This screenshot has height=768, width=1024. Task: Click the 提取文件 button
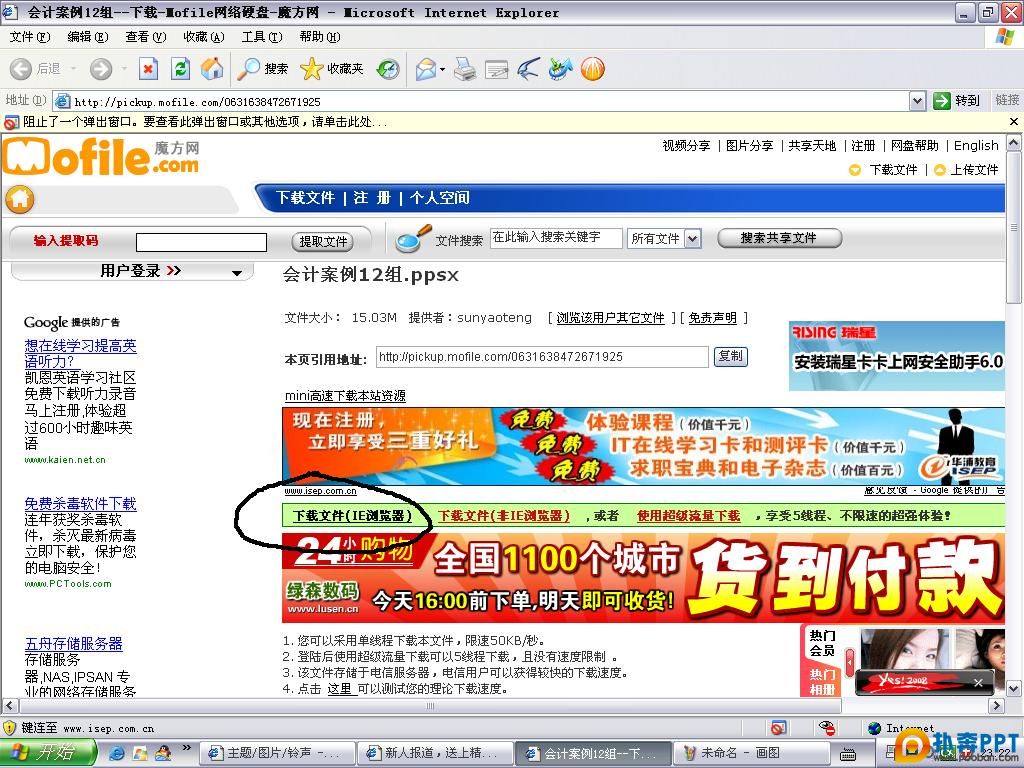click(323, 242)
